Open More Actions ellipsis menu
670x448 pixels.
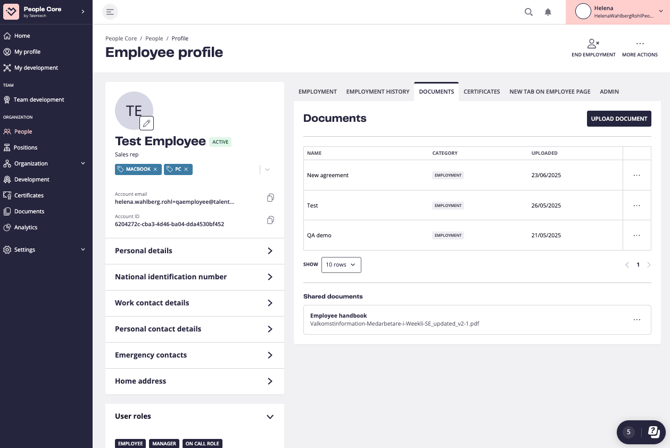(x=640, y=44)
